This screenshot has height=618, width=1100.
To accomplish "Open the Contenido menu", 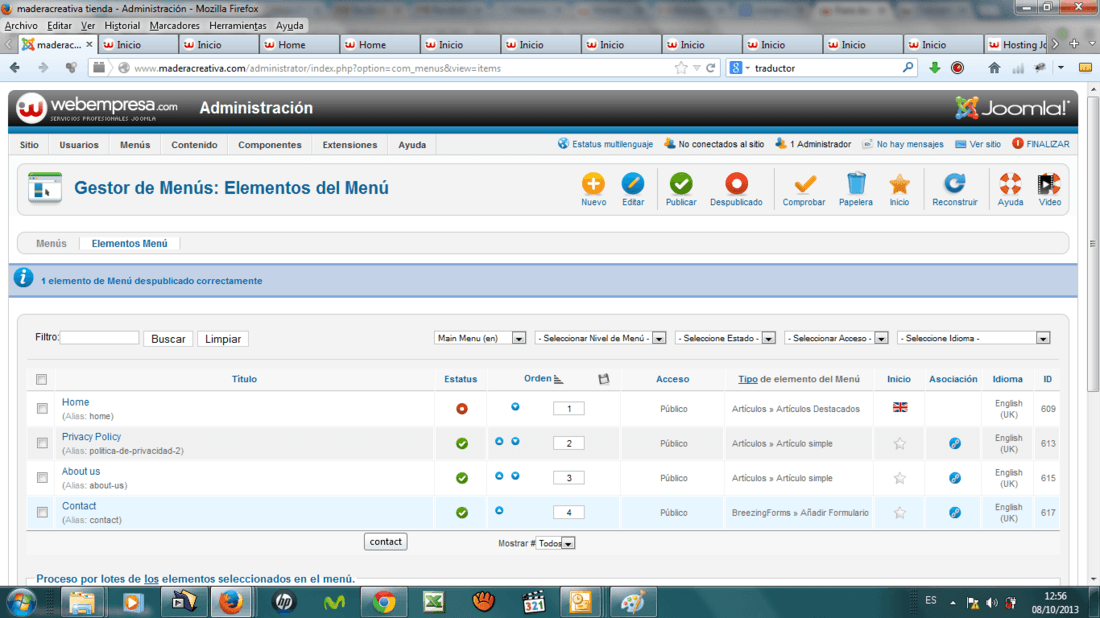I will pos(194,145).
